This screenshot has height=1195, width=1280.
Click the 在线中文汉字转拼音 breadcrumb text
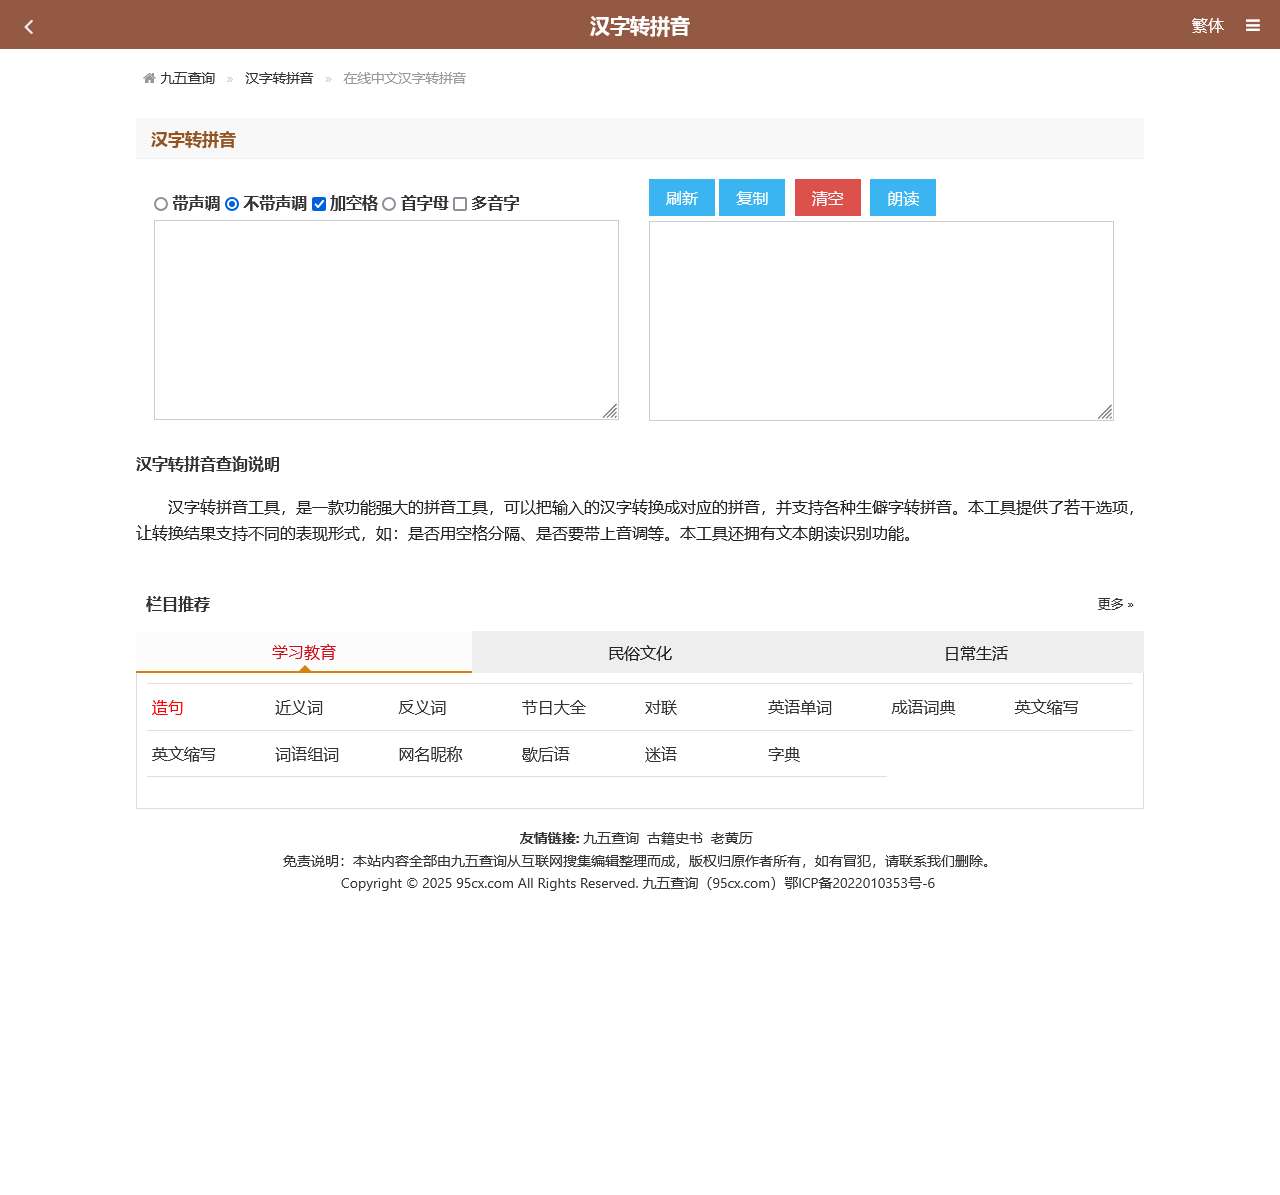pyautogui.click(x=405, y=78)
